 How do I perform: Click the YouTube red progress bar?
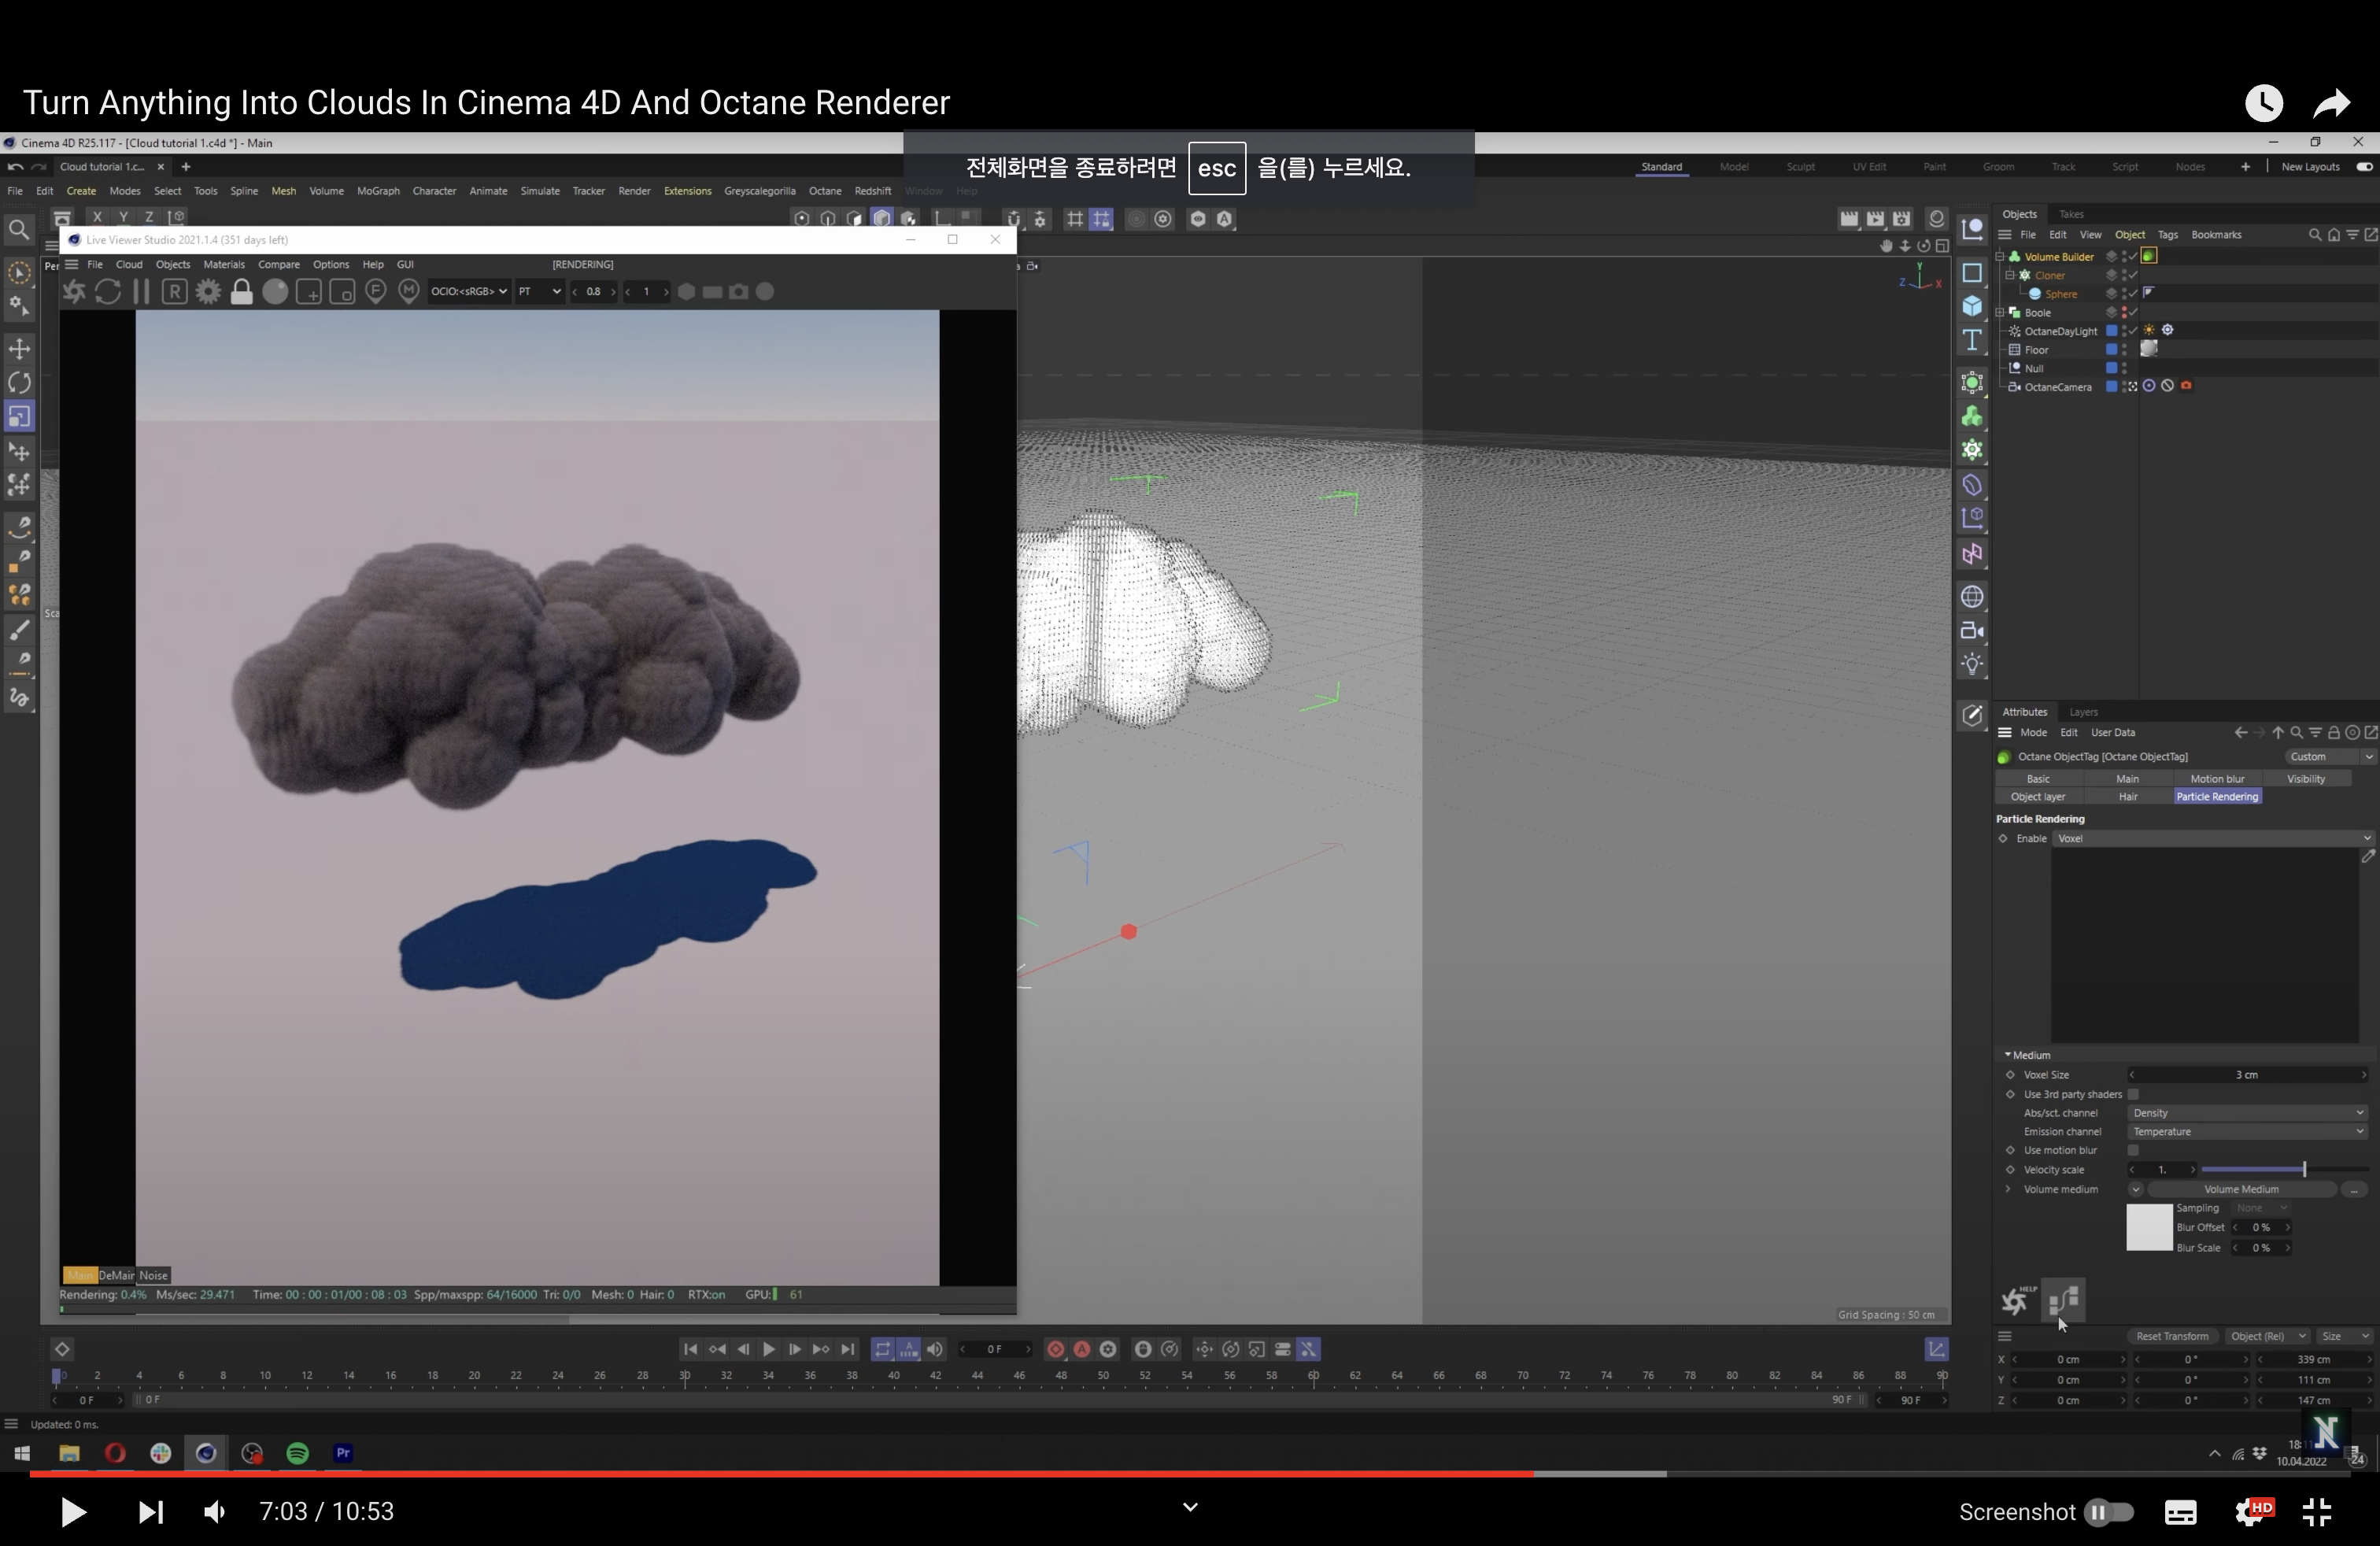[x=781, y=1474]
